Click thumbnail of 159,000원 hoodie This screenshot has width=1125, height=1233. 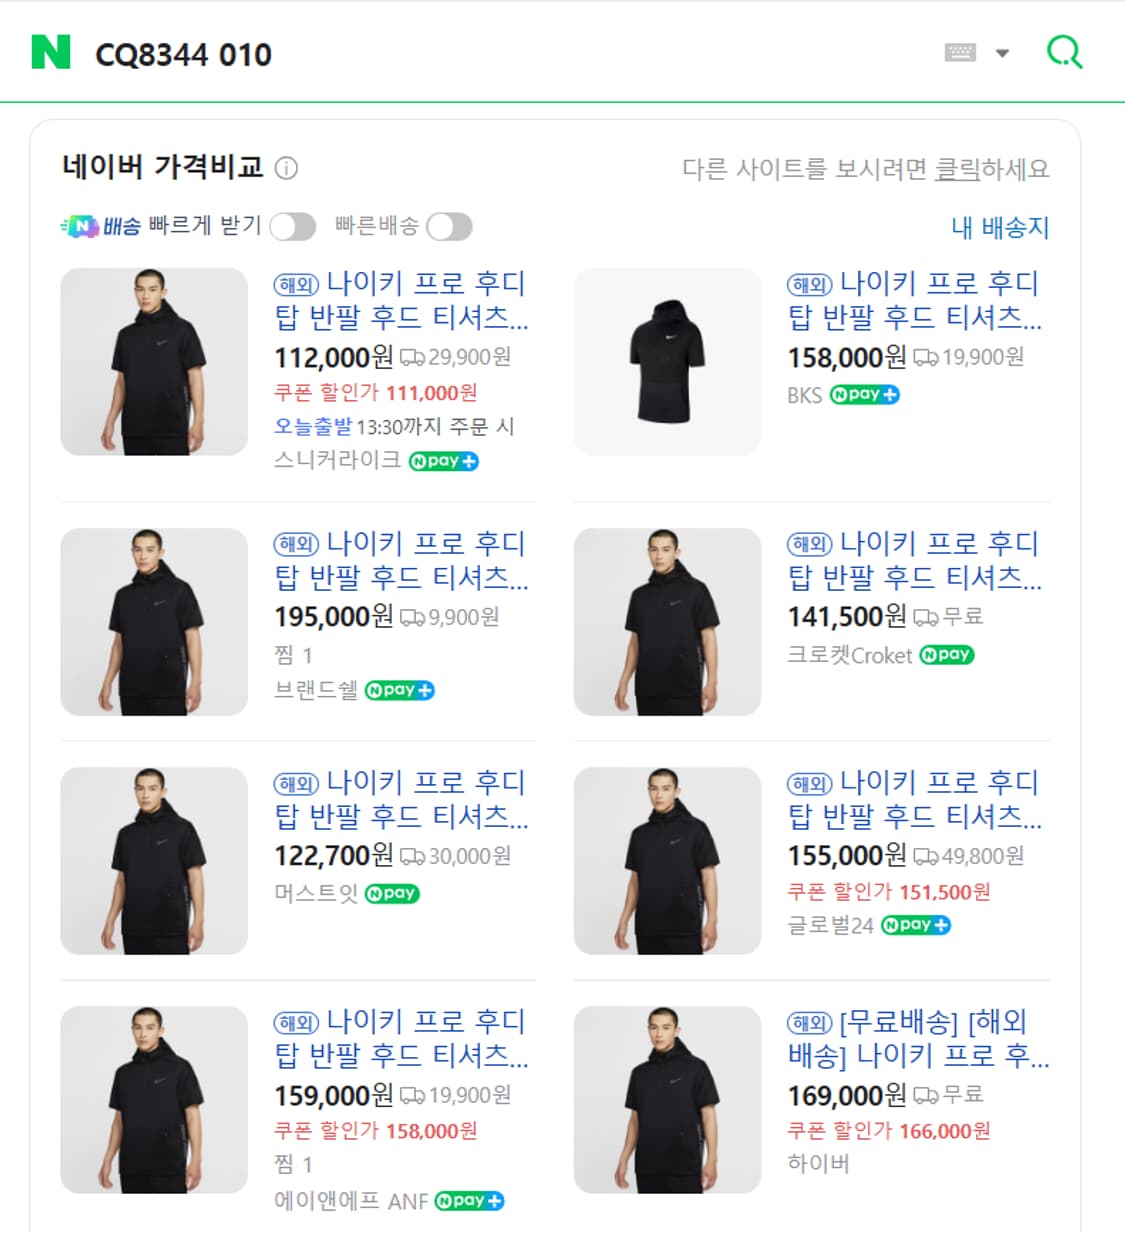(154, 1100)
